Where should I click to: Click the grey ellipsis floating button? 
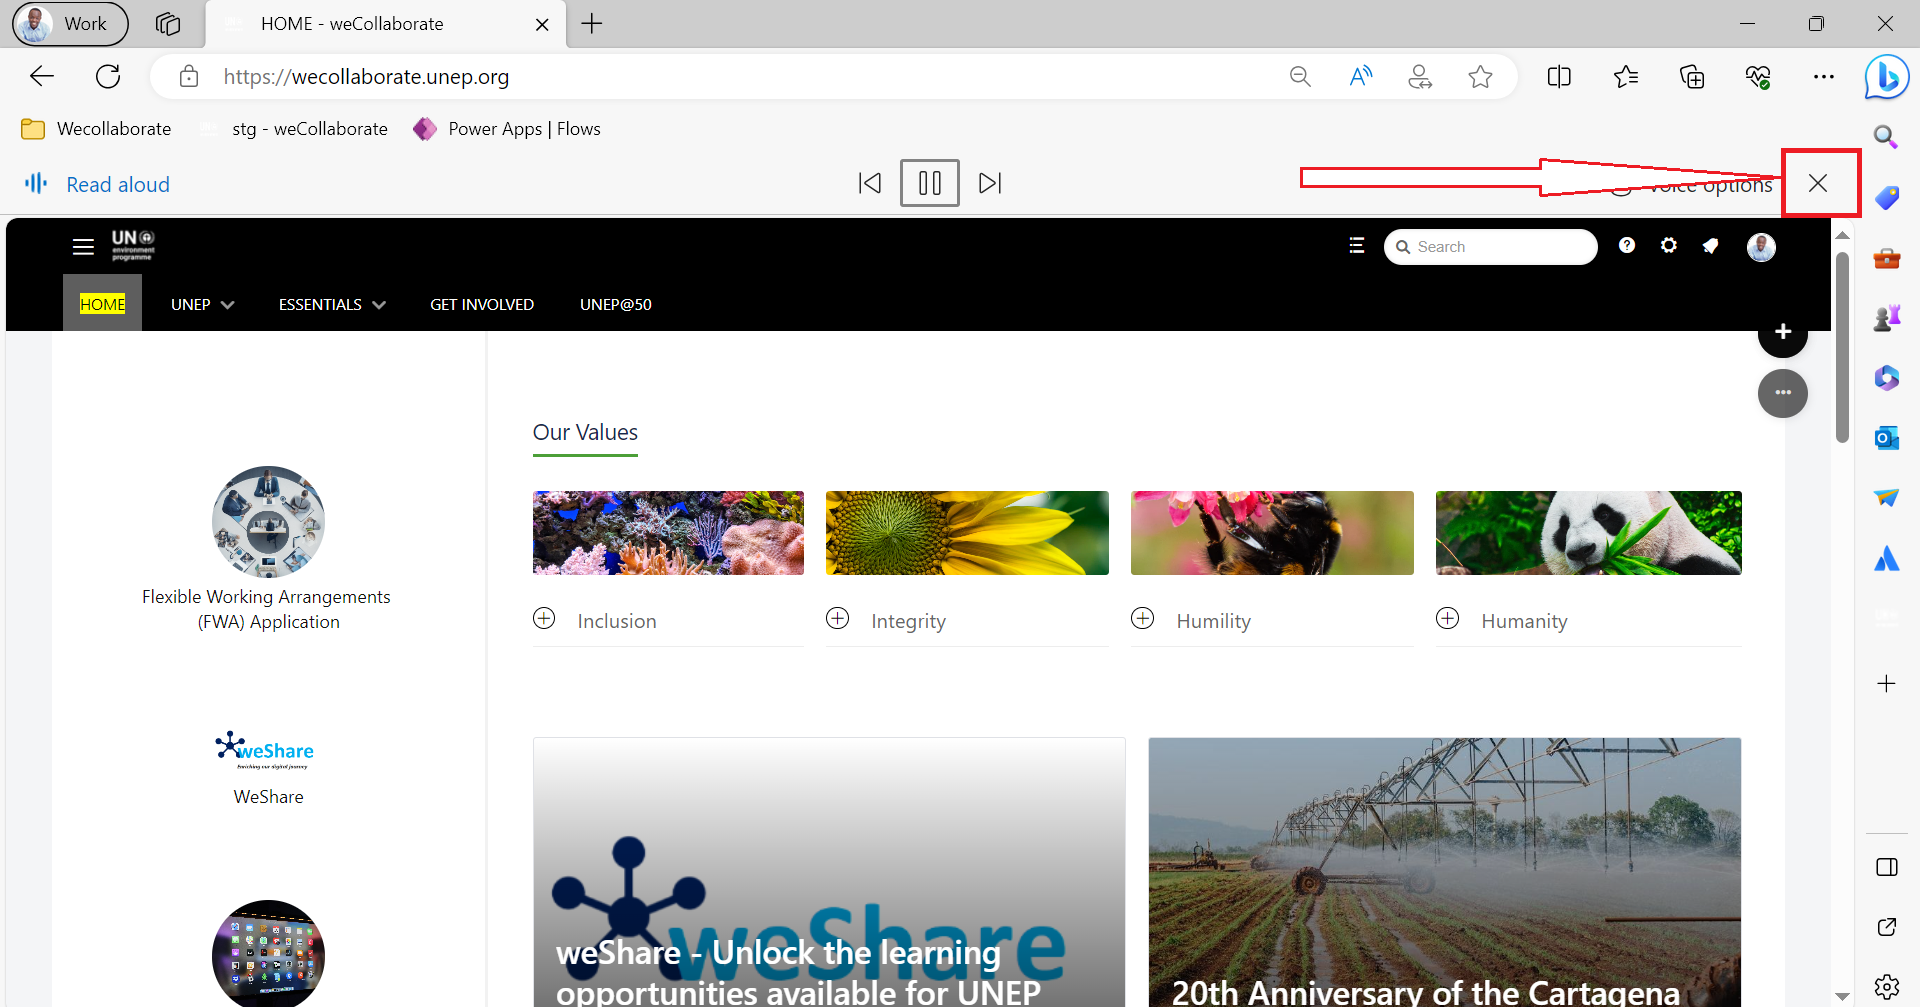[1783, 393]
